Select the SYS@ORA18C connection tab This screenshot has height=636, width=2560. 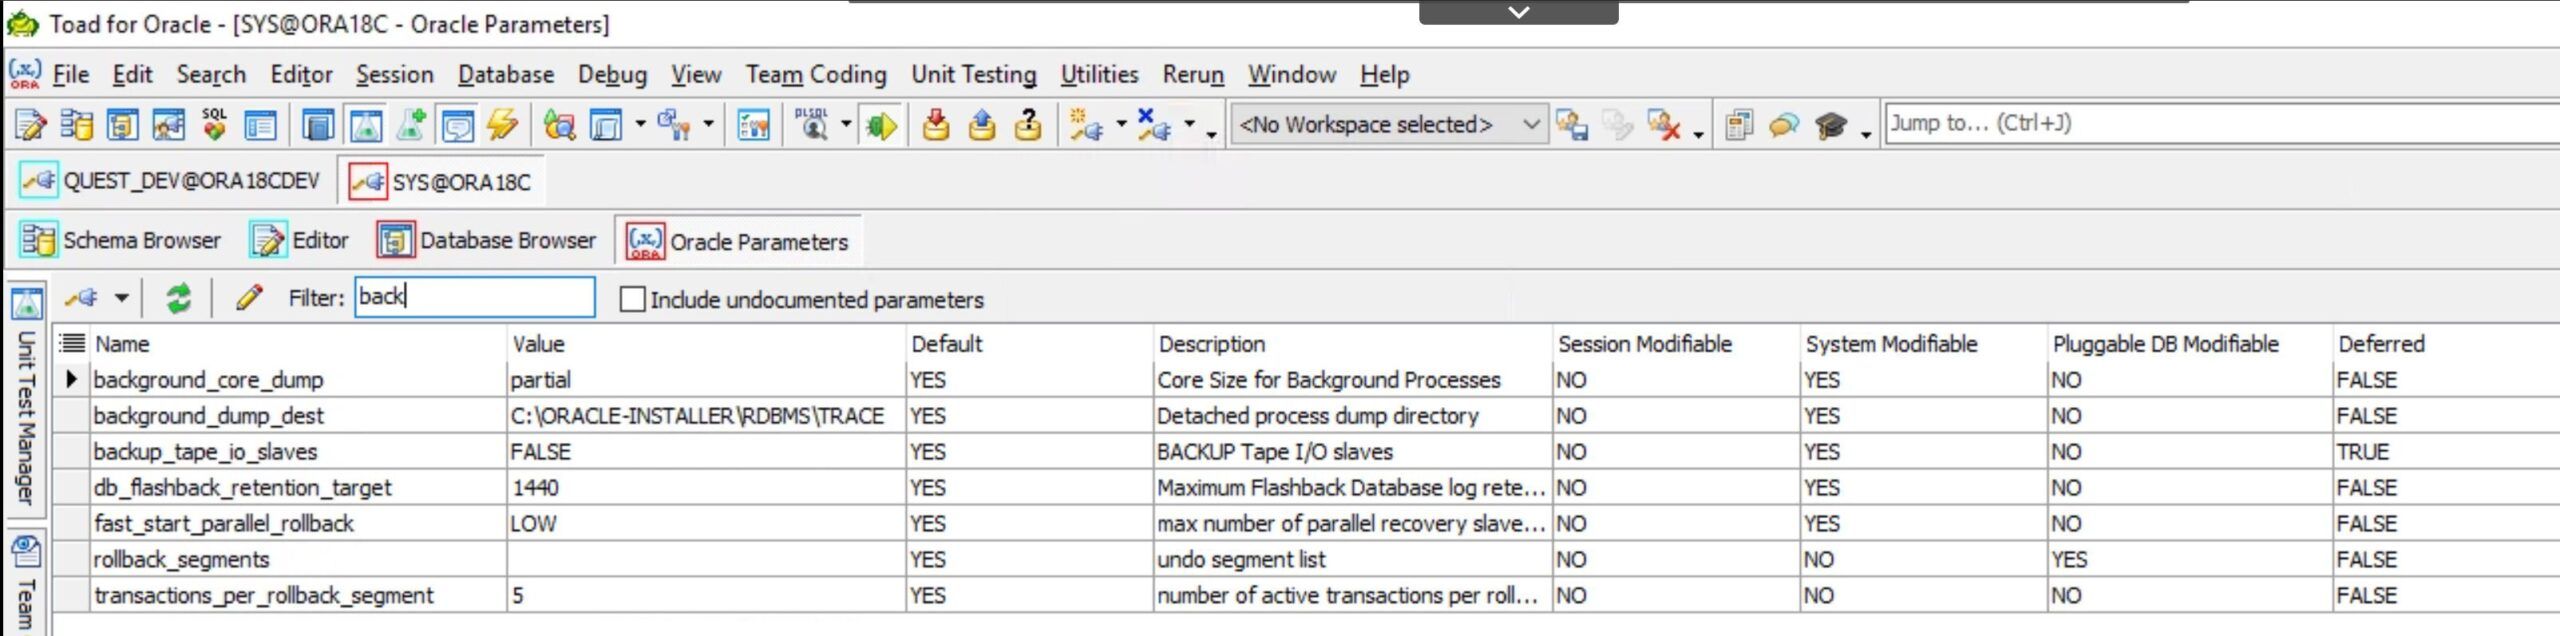tap(441, 182)
